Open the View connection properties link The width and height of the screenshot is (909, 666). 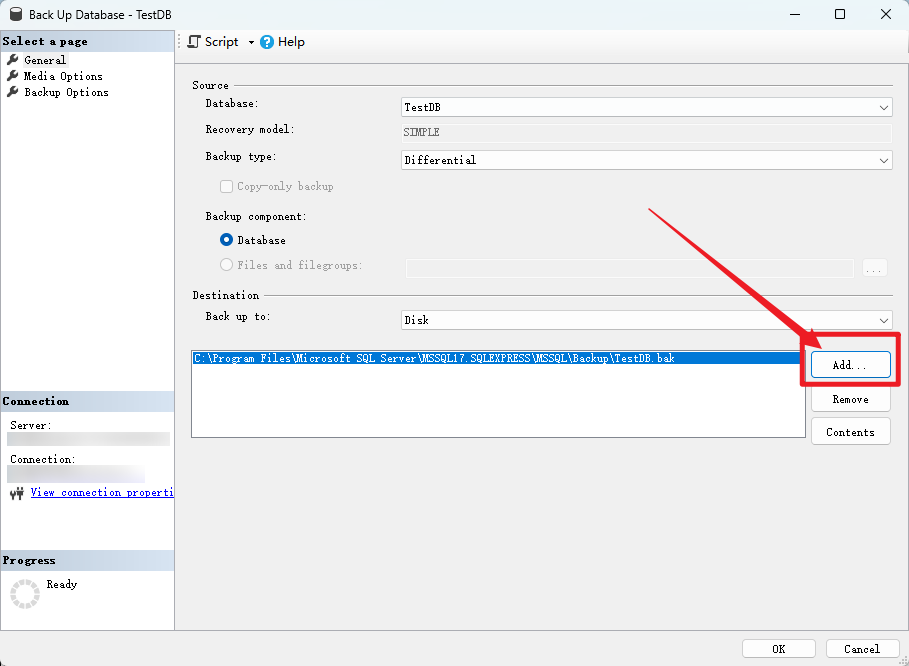102,493
